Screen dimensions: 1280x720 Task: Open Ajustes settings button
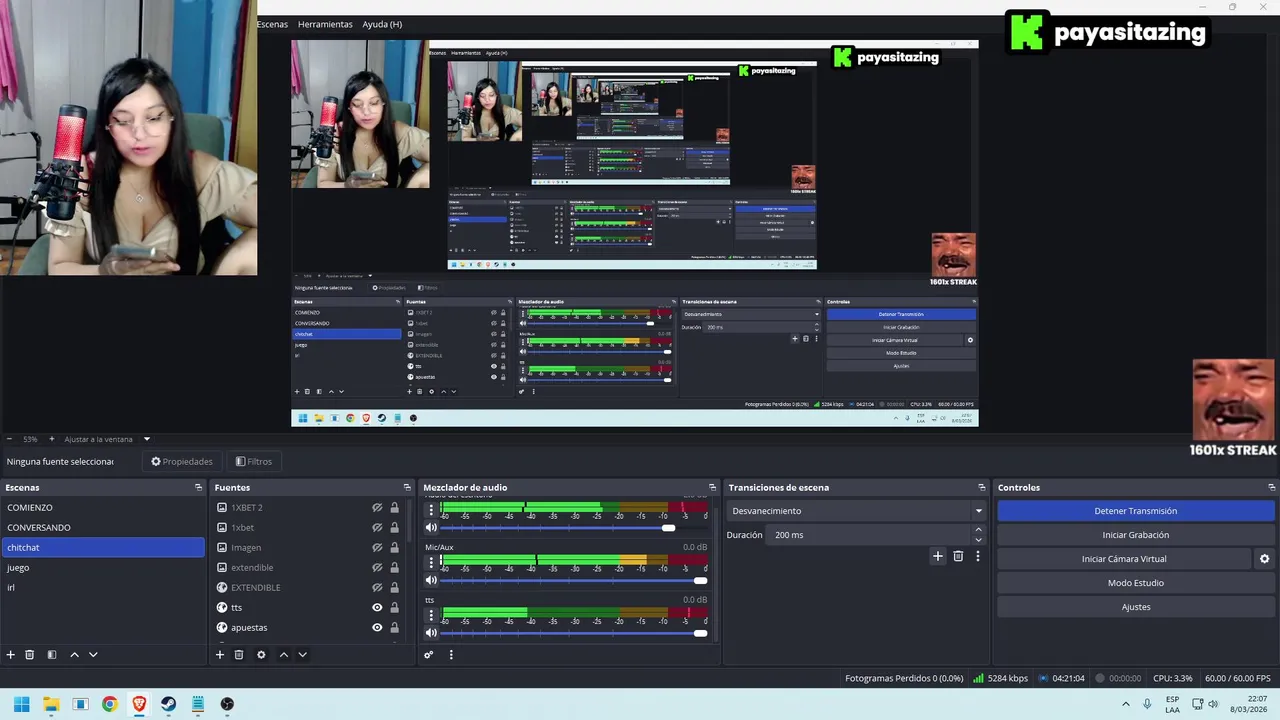pyautogui.click(x=1135, y=607)
